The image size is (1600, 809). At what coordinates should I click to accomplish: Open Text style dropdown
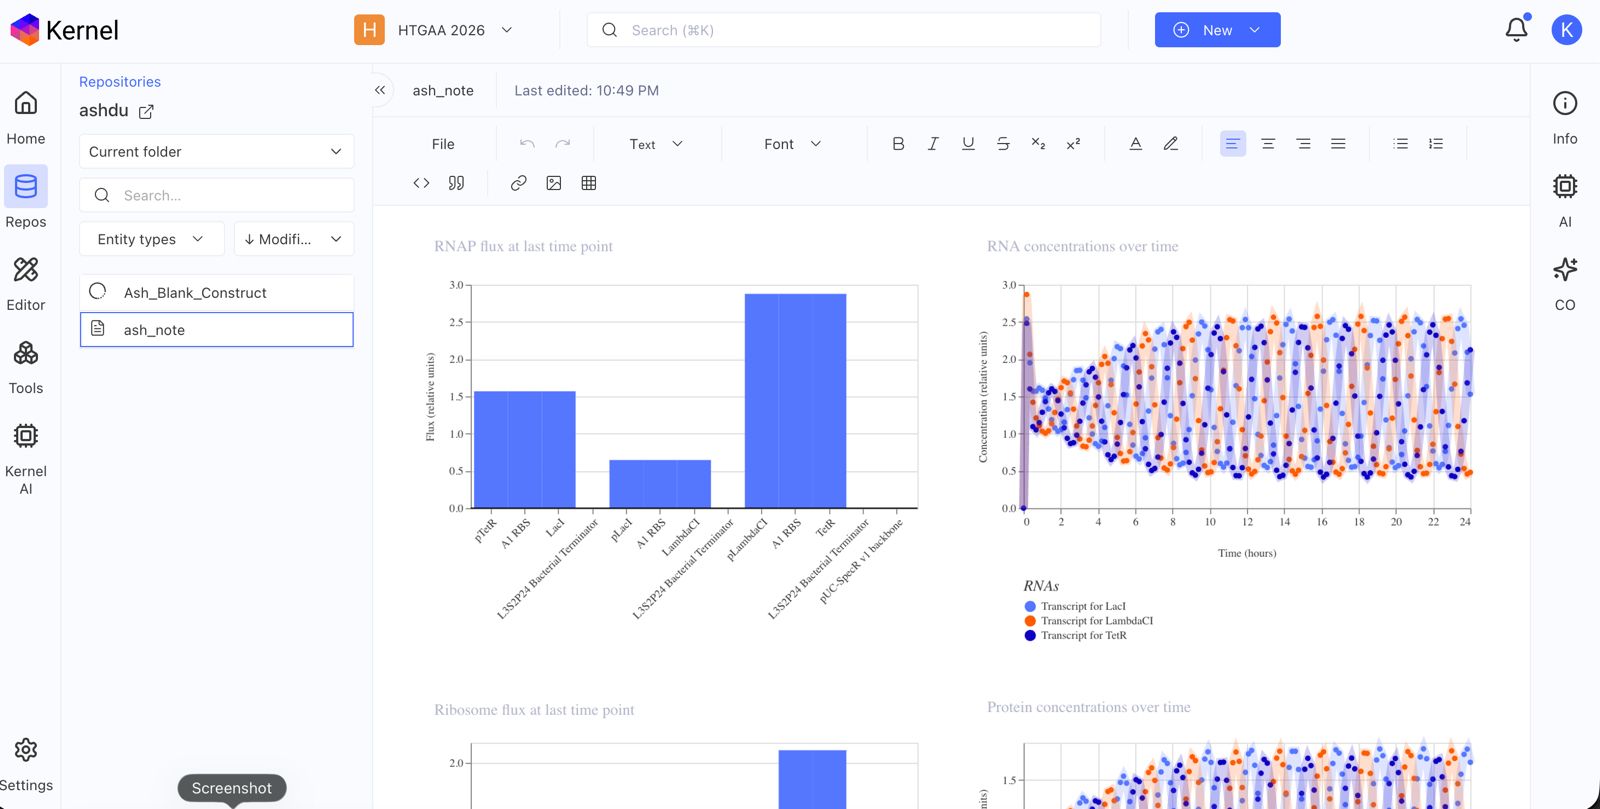656,144
